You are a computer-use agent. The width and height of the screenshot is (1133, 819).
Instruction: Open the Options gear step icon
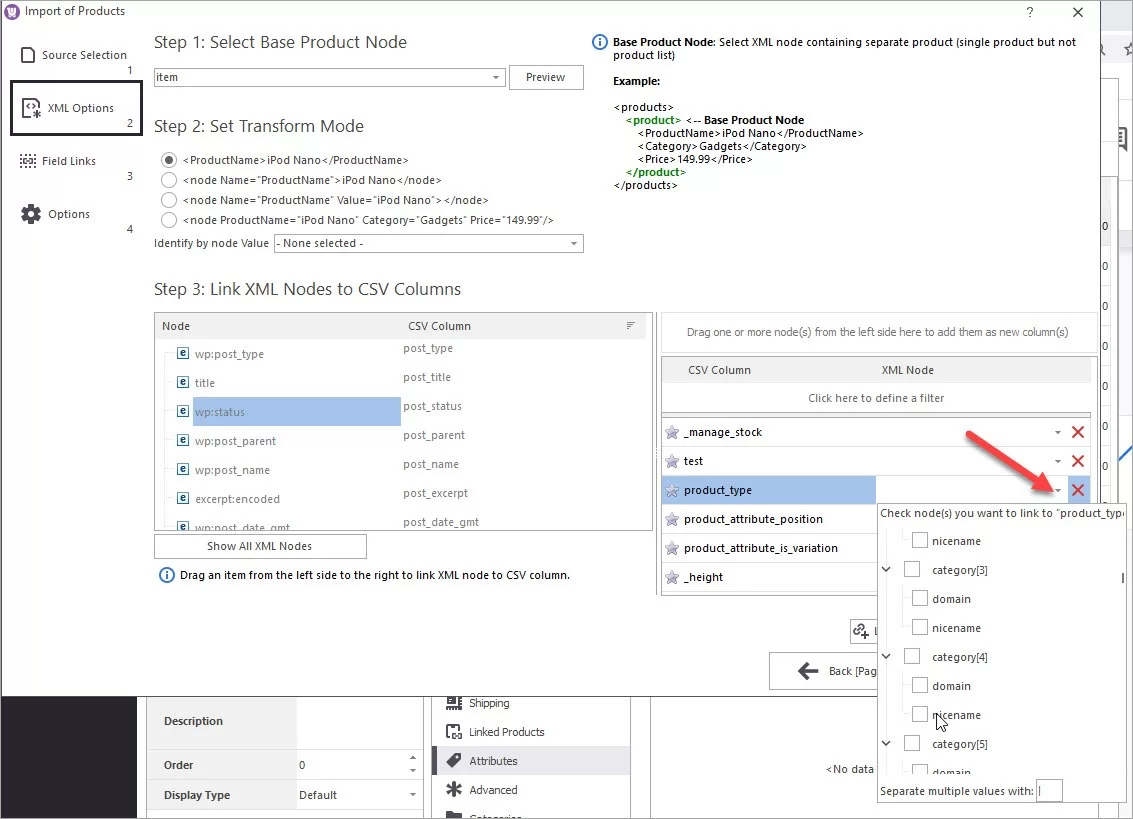(x=33, y=212)
